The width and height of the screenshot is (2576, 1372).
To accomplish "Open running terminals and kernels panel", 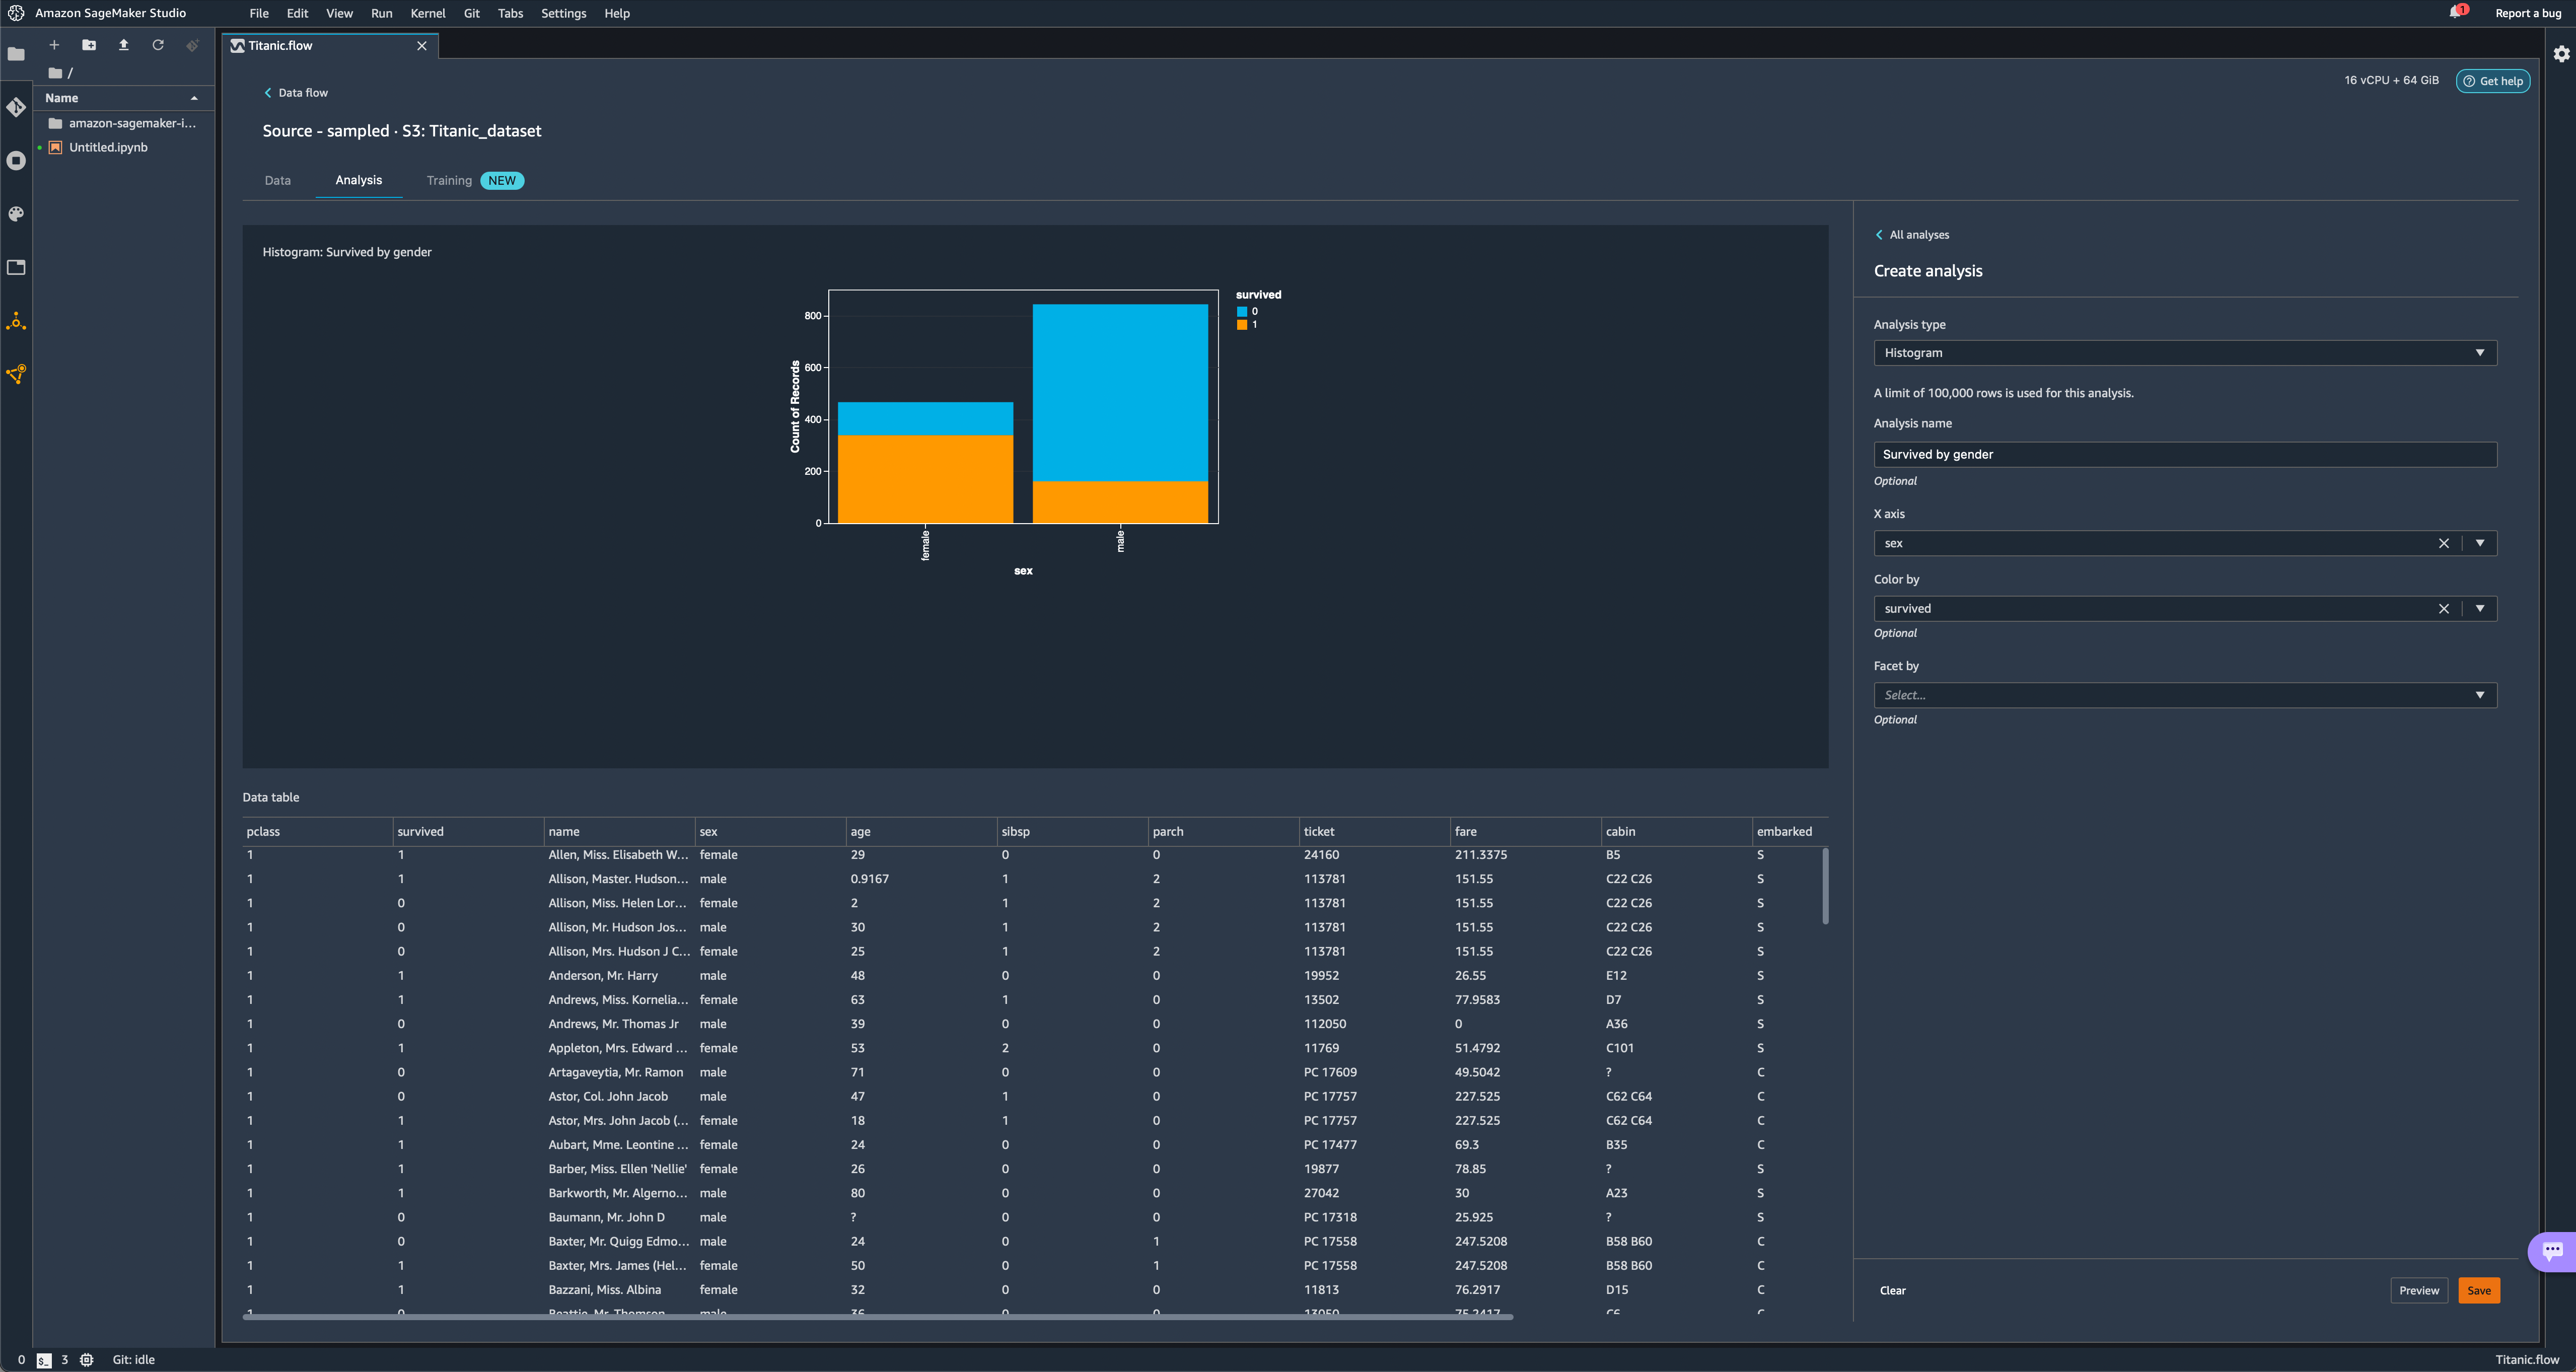I will [16, 161].
